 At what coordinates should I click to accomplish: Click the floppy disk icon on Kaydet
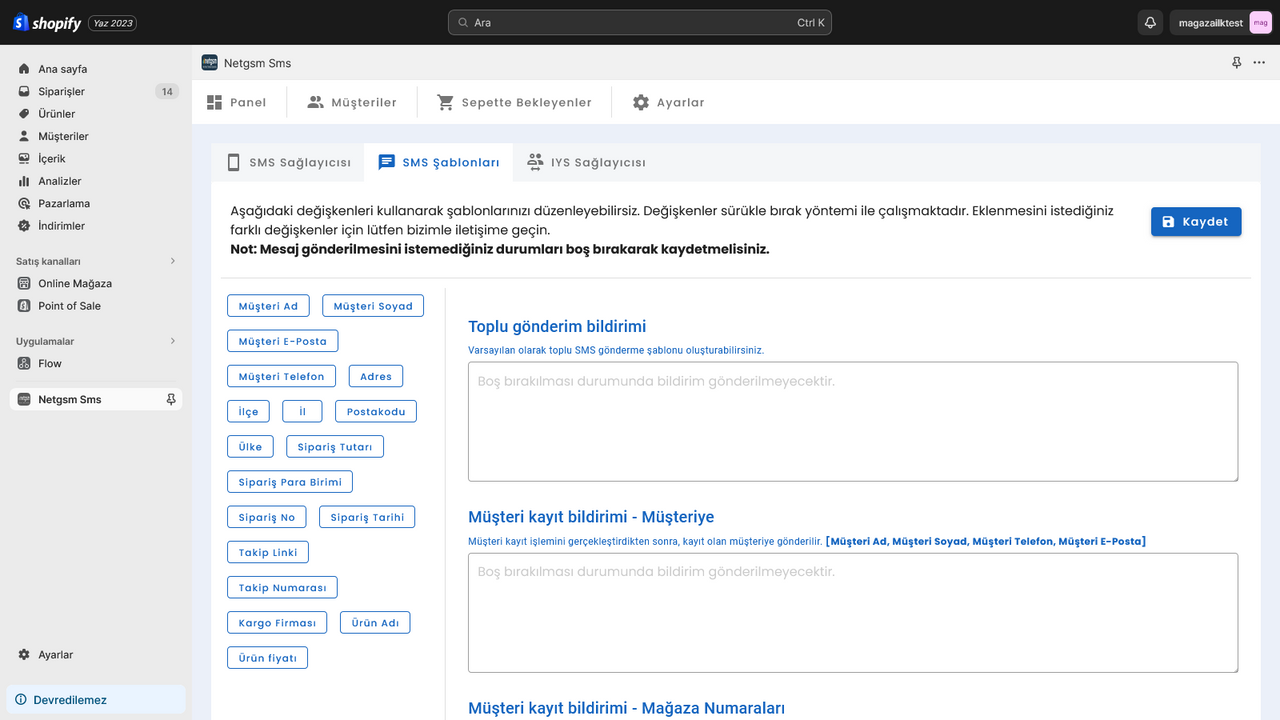click(1169, 222)
